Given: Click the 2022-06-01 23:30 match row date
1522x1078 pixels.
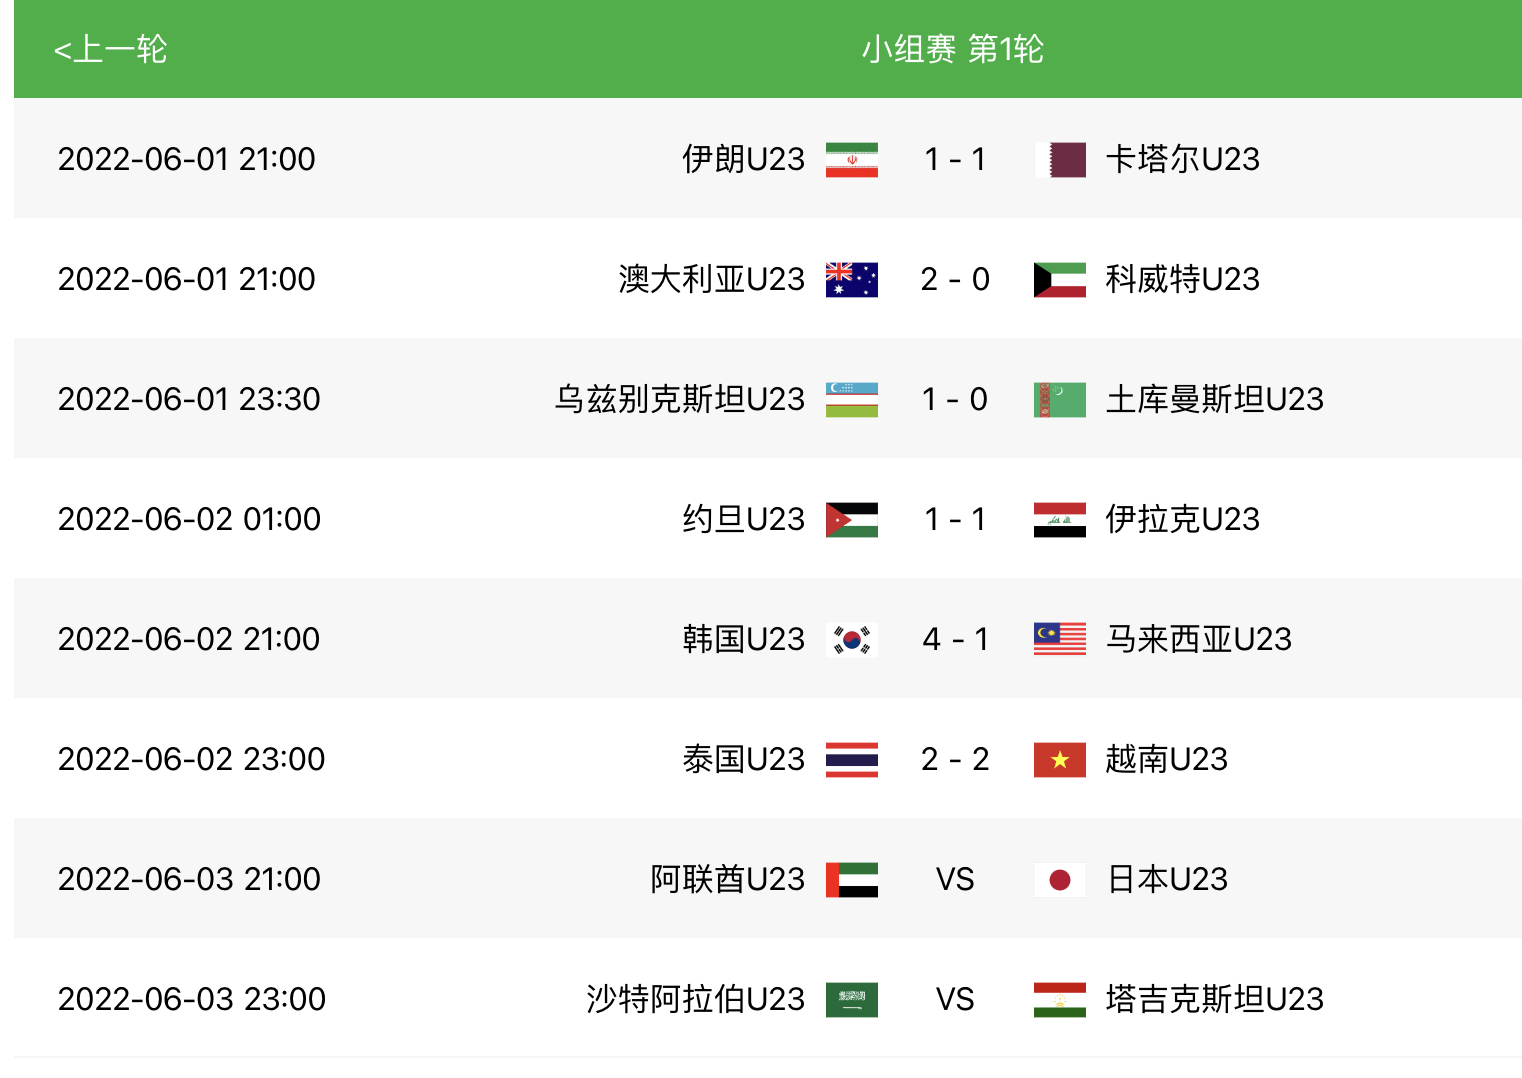Looking at the screenshot, I should (x=189, y=399).
